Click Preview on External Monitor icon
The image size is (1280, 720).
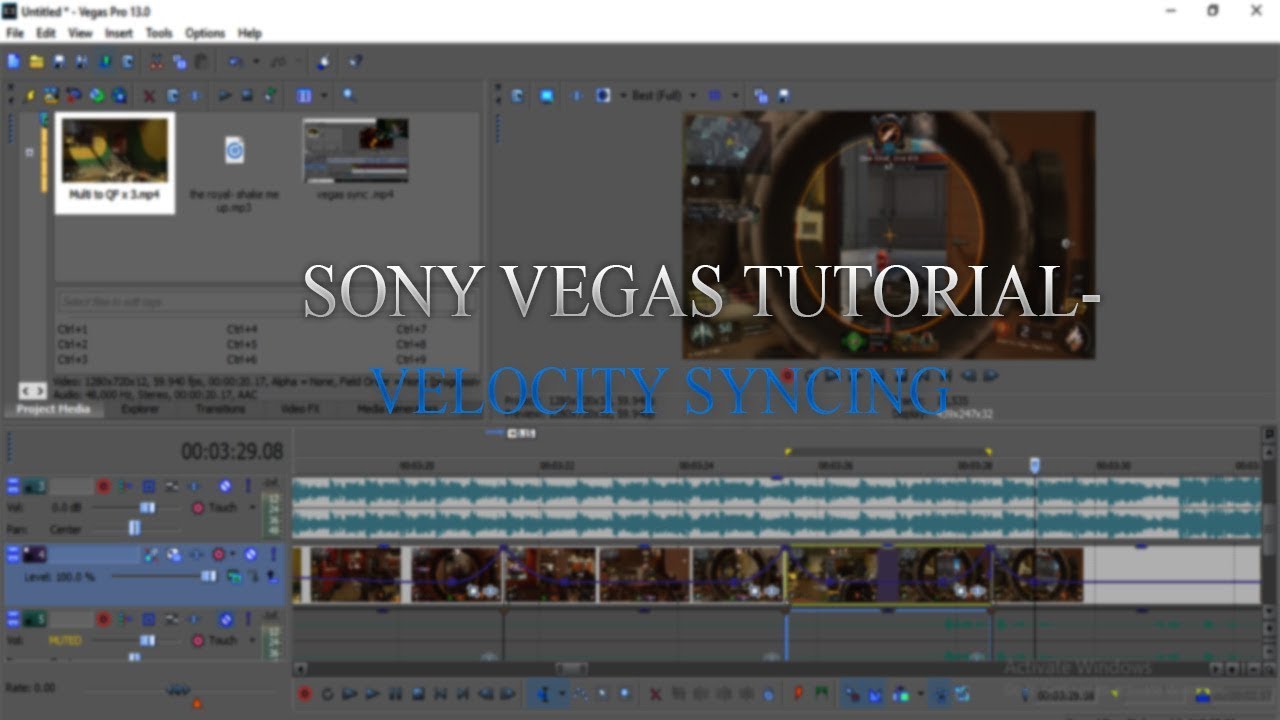point(546,96)
